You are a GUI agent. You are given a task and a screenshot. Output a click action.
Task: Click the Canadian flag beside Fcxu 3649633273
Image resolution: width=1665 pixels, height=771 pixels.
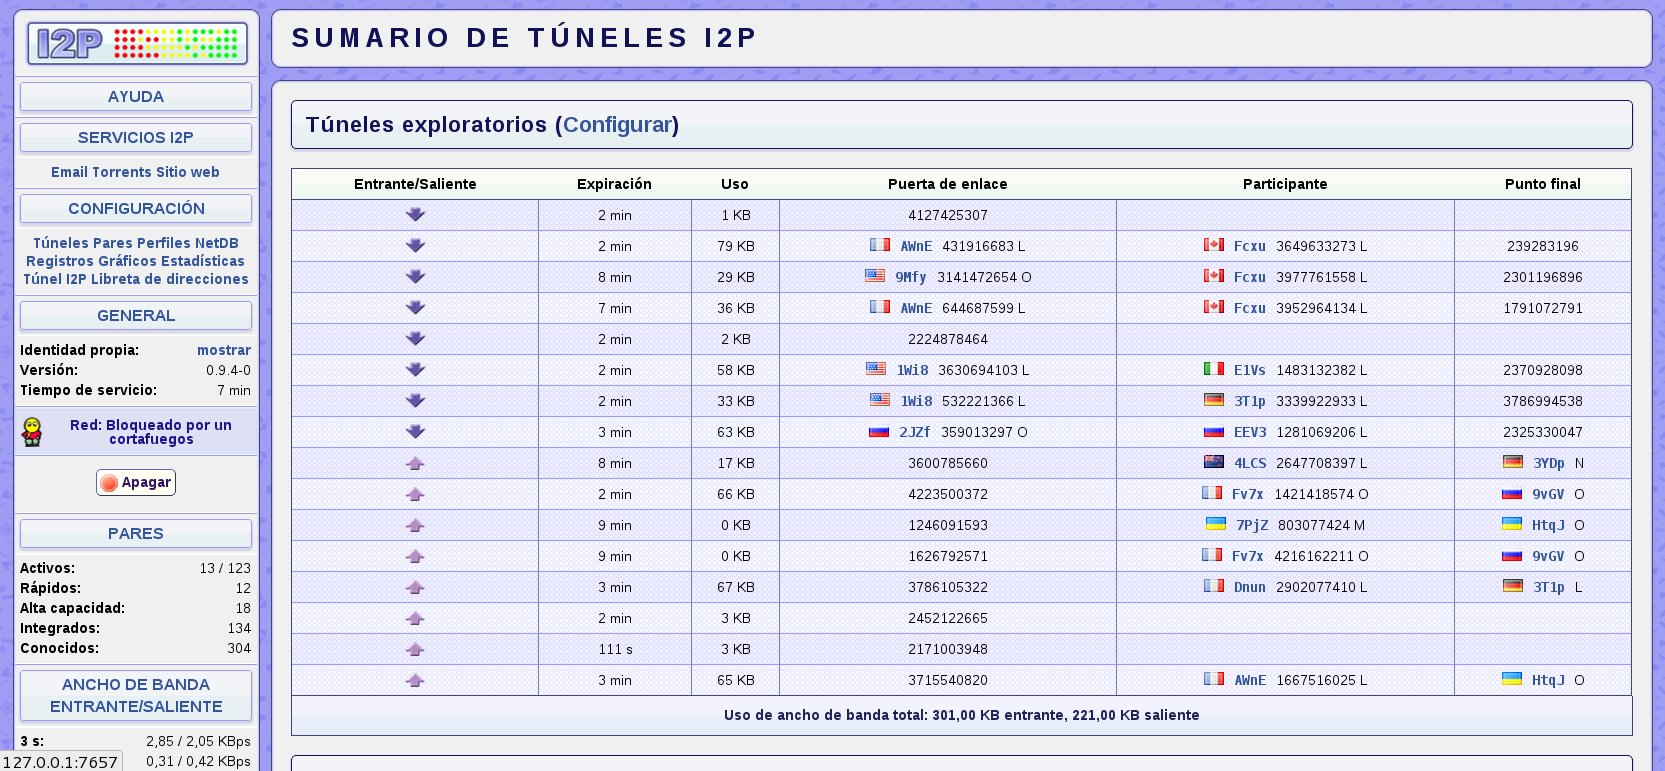tap(1214, 245)
